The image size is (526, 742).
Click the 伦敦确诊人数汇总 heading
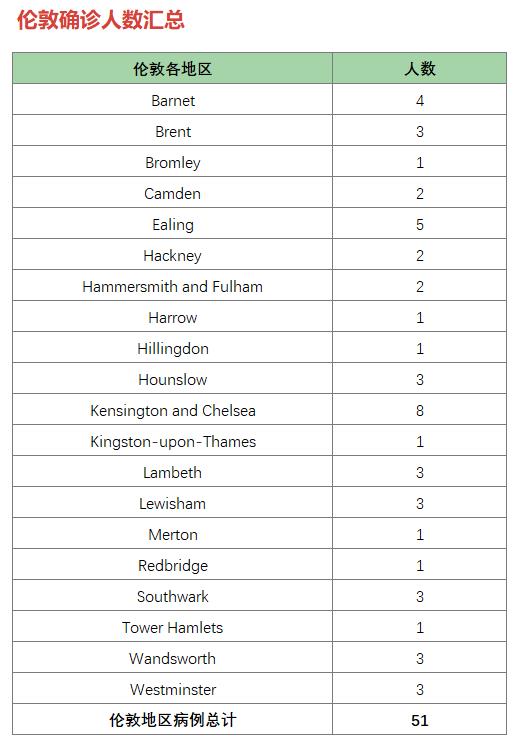pyautogui.click(x=101, y=20)
